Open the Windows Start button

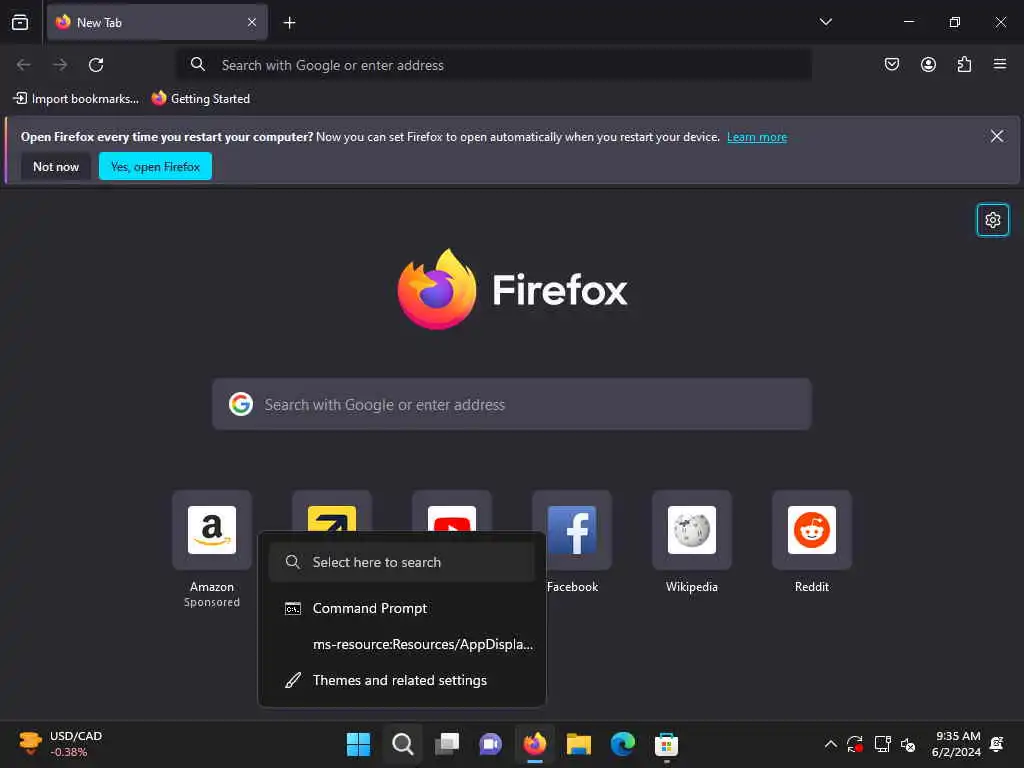pyautogui.click(x=358, y=744)
